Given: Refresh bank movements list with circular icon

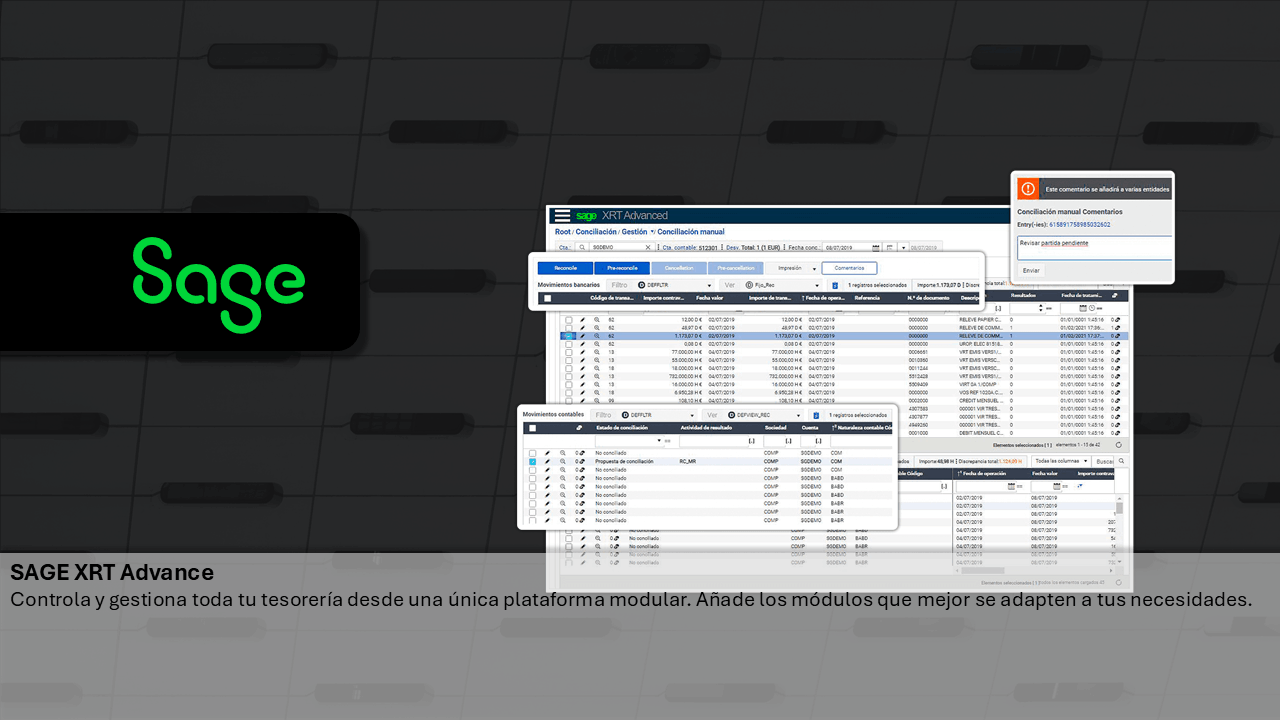Looking at the screenshot, I should pos(1119,445).
